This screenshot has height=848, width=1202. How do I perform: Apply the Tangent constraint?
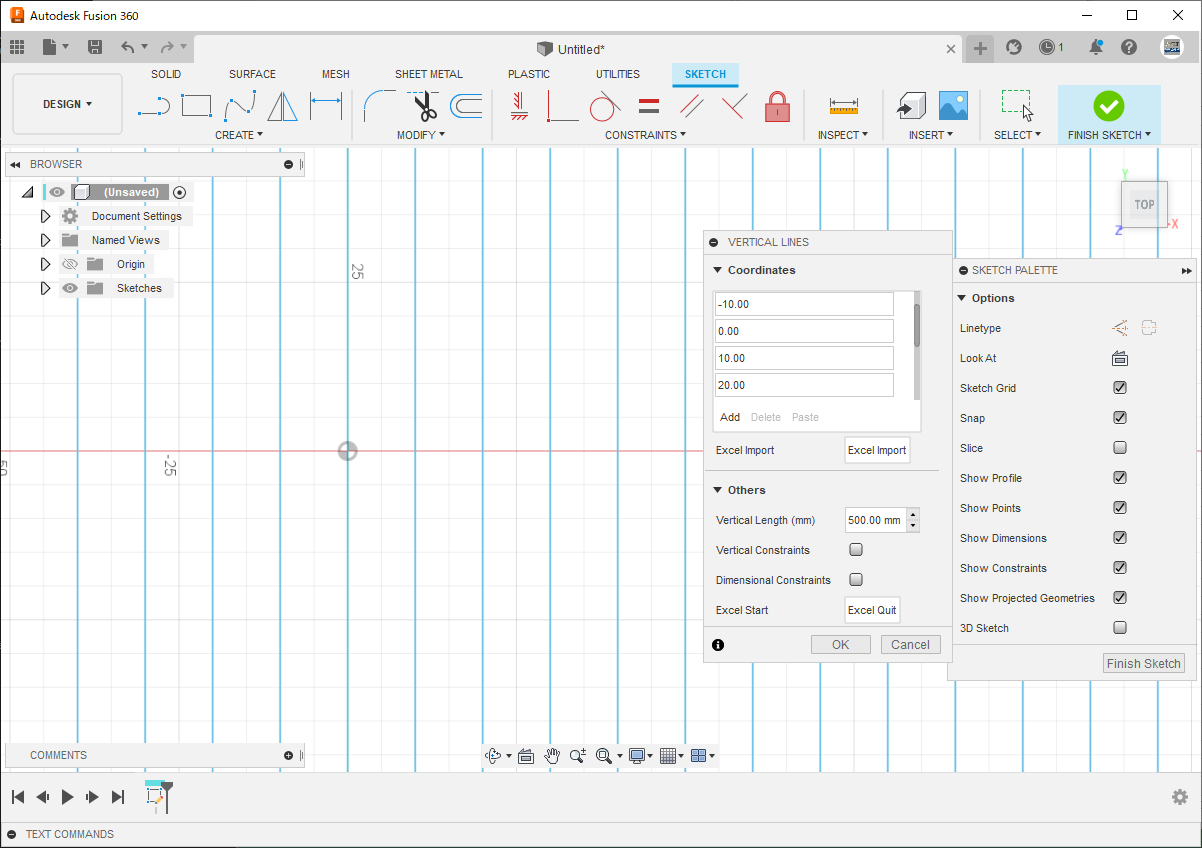604,105
